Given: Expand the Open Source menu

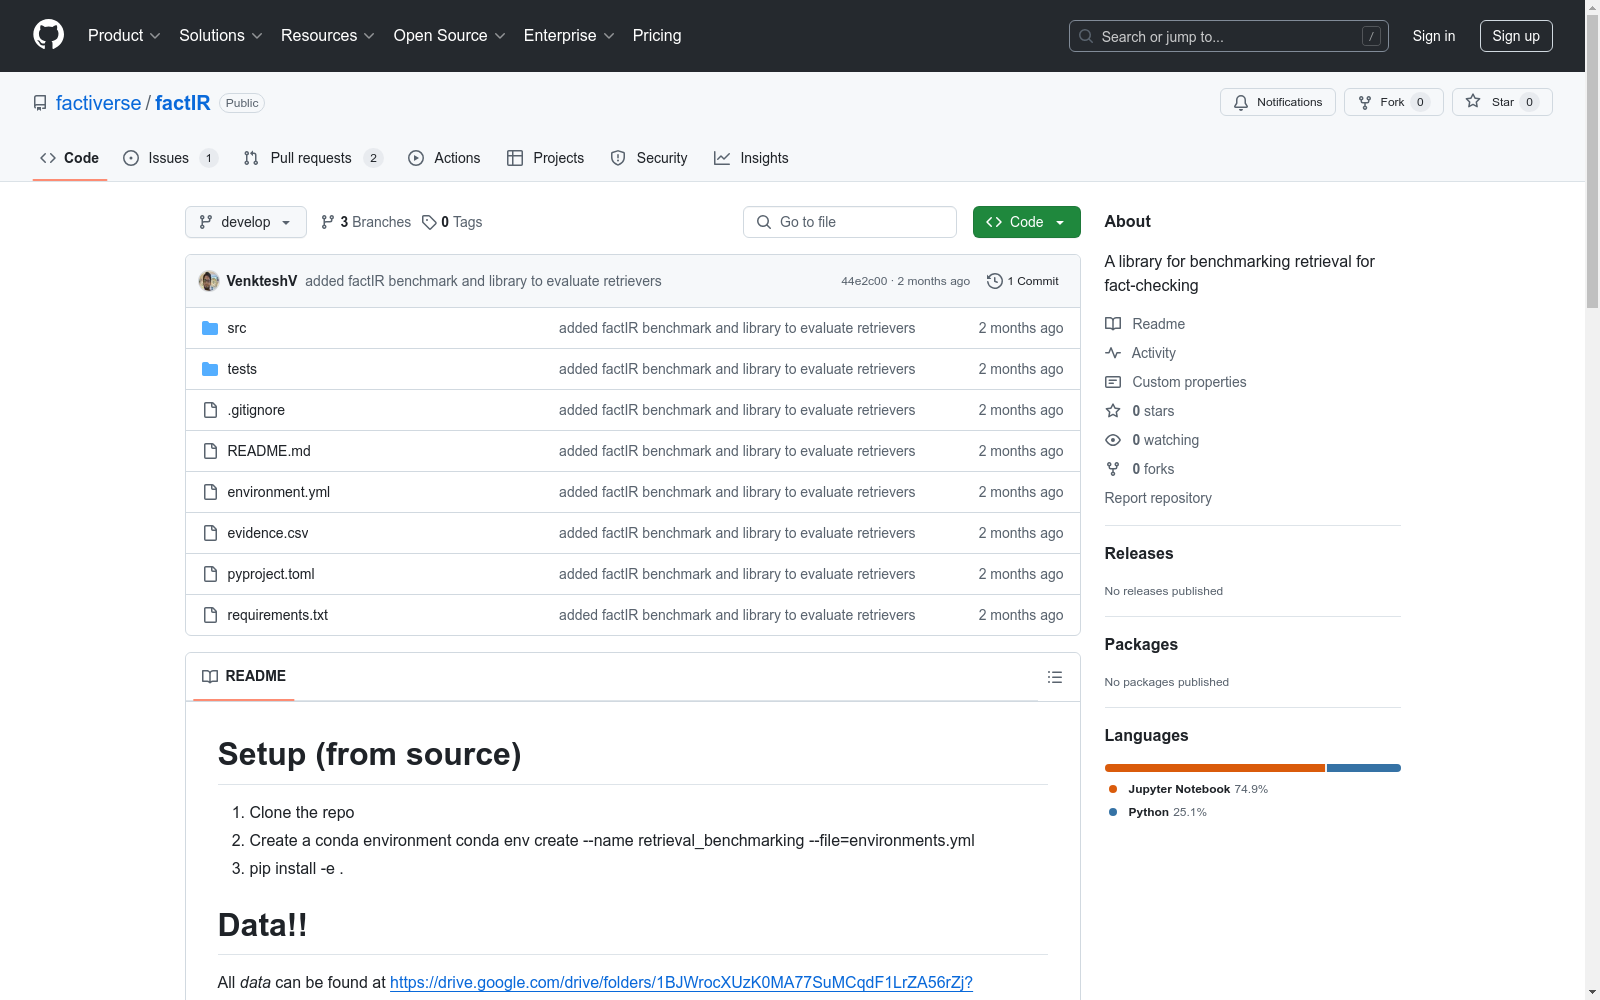Looking at the screenshot, I should point(450,36).
